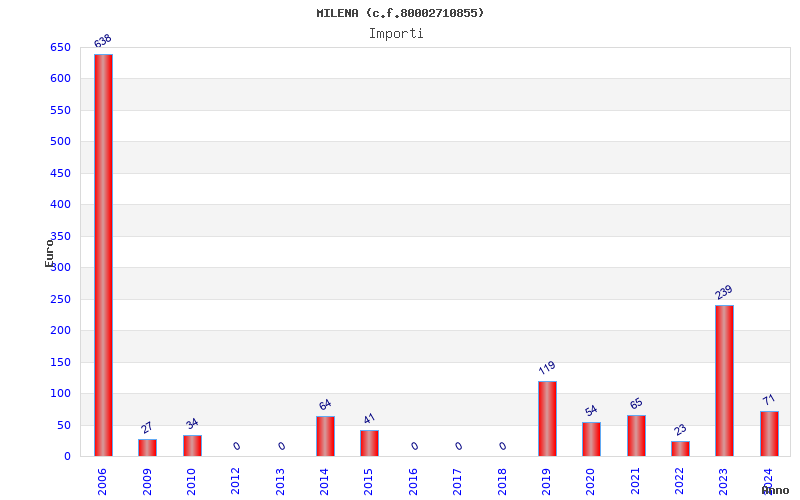Viewport: 800px width, 500px height.
Task: Click the 2020 bar valued 54
Action: pos(591,439)
